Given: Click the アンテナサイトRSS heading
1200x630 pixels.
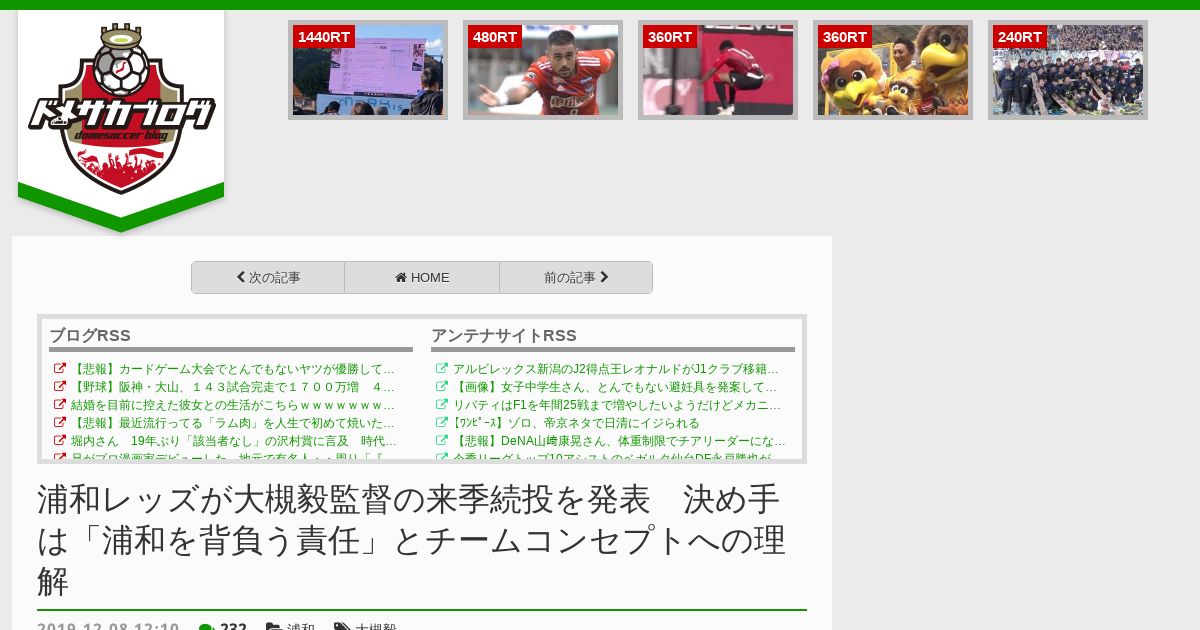Looking at the screenshot, I should [504, 336].
